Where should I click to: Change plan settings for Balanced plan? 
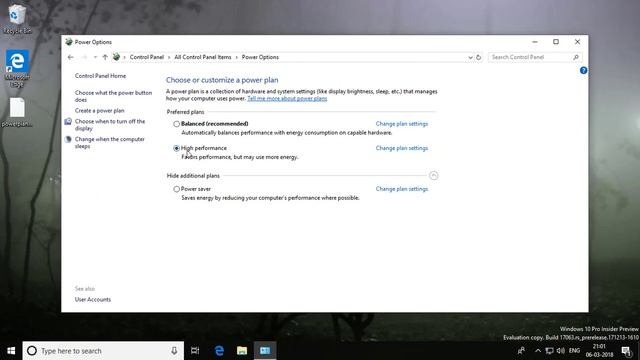tap(402, 124)
